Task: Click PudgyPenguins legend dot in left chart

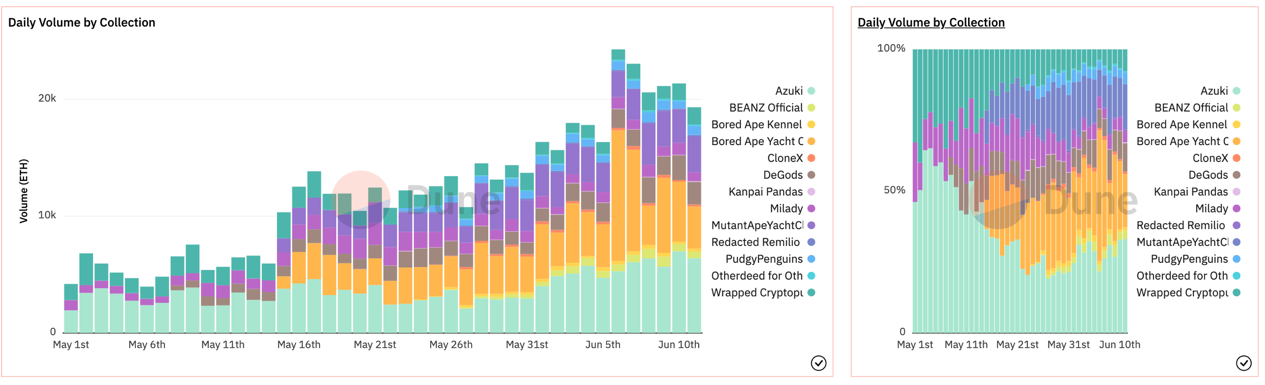Action: click(x=812, y=259)
